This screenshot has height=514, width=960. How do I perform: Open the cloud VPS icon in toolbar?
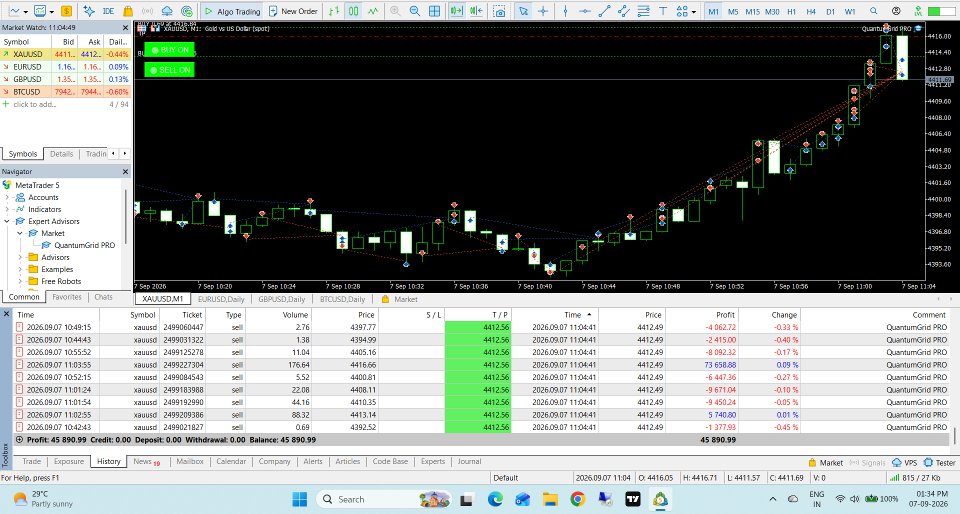(x=167, y=11)
